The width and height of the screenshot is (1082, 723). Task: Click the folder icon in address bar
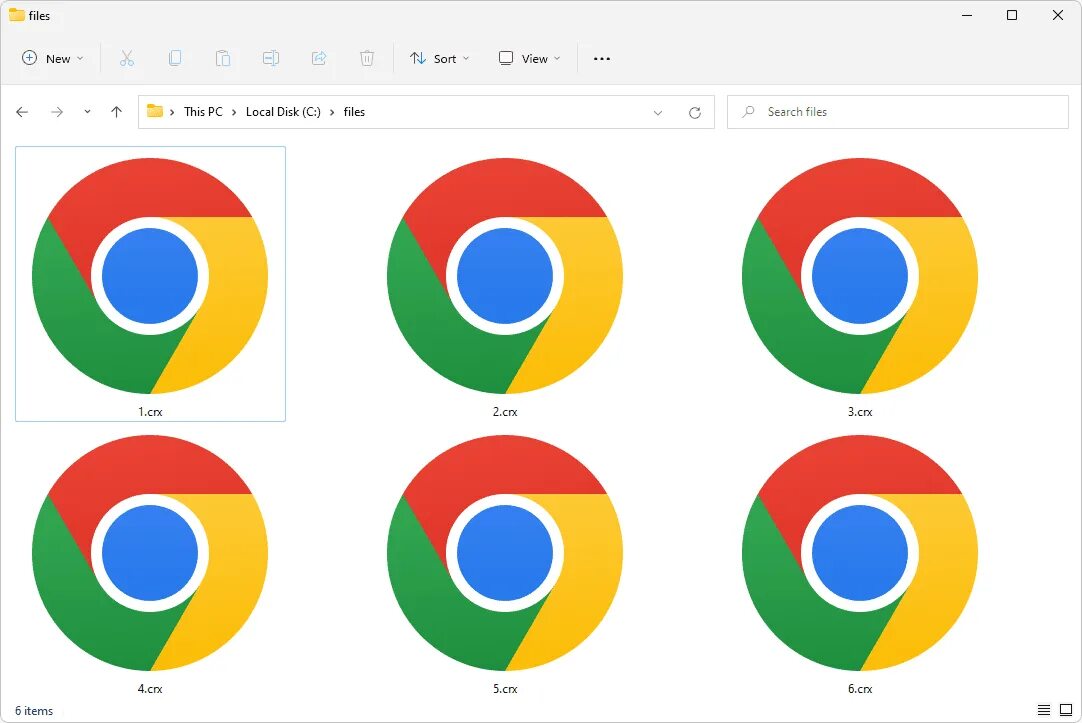155,111
